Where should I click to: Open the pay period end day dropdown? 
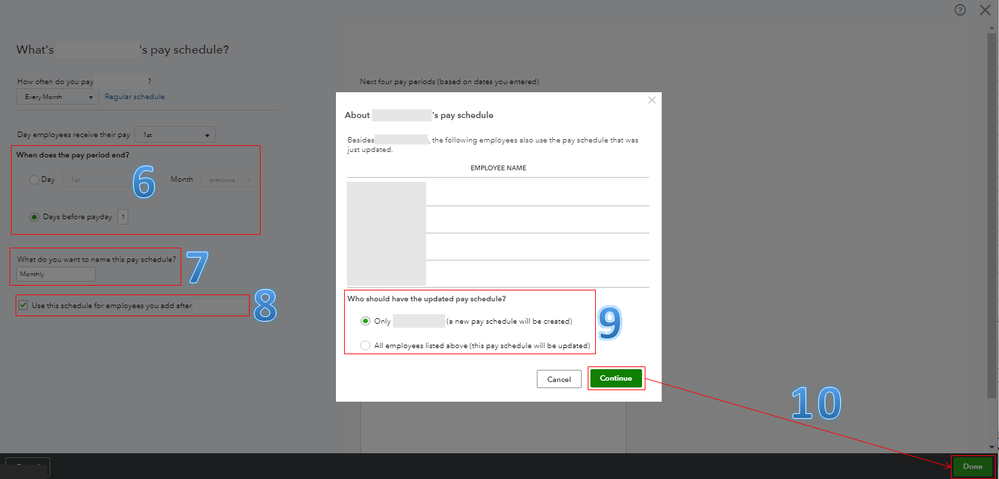tap(96, 180)
